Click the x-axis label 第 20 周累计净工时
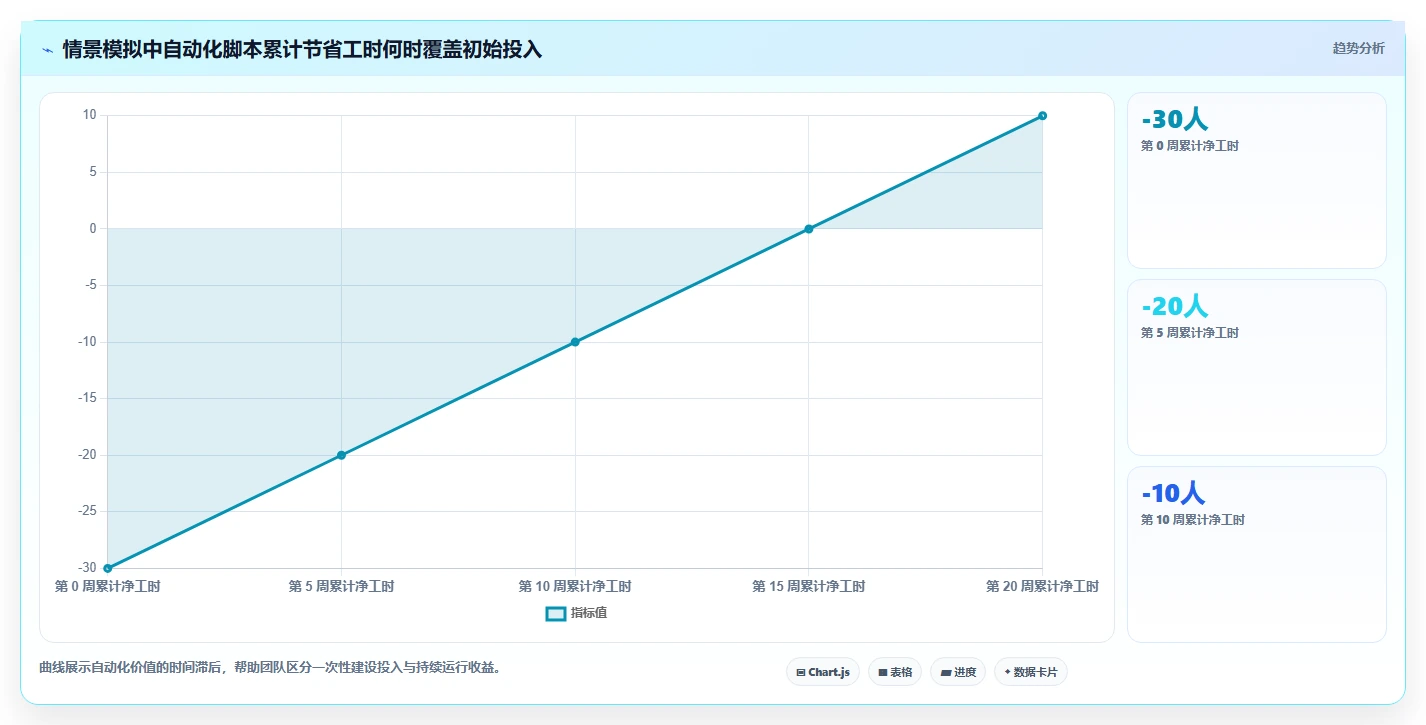Image resolution: width=1426 pixels, height=725 pixels. (x=1042, y=587)
